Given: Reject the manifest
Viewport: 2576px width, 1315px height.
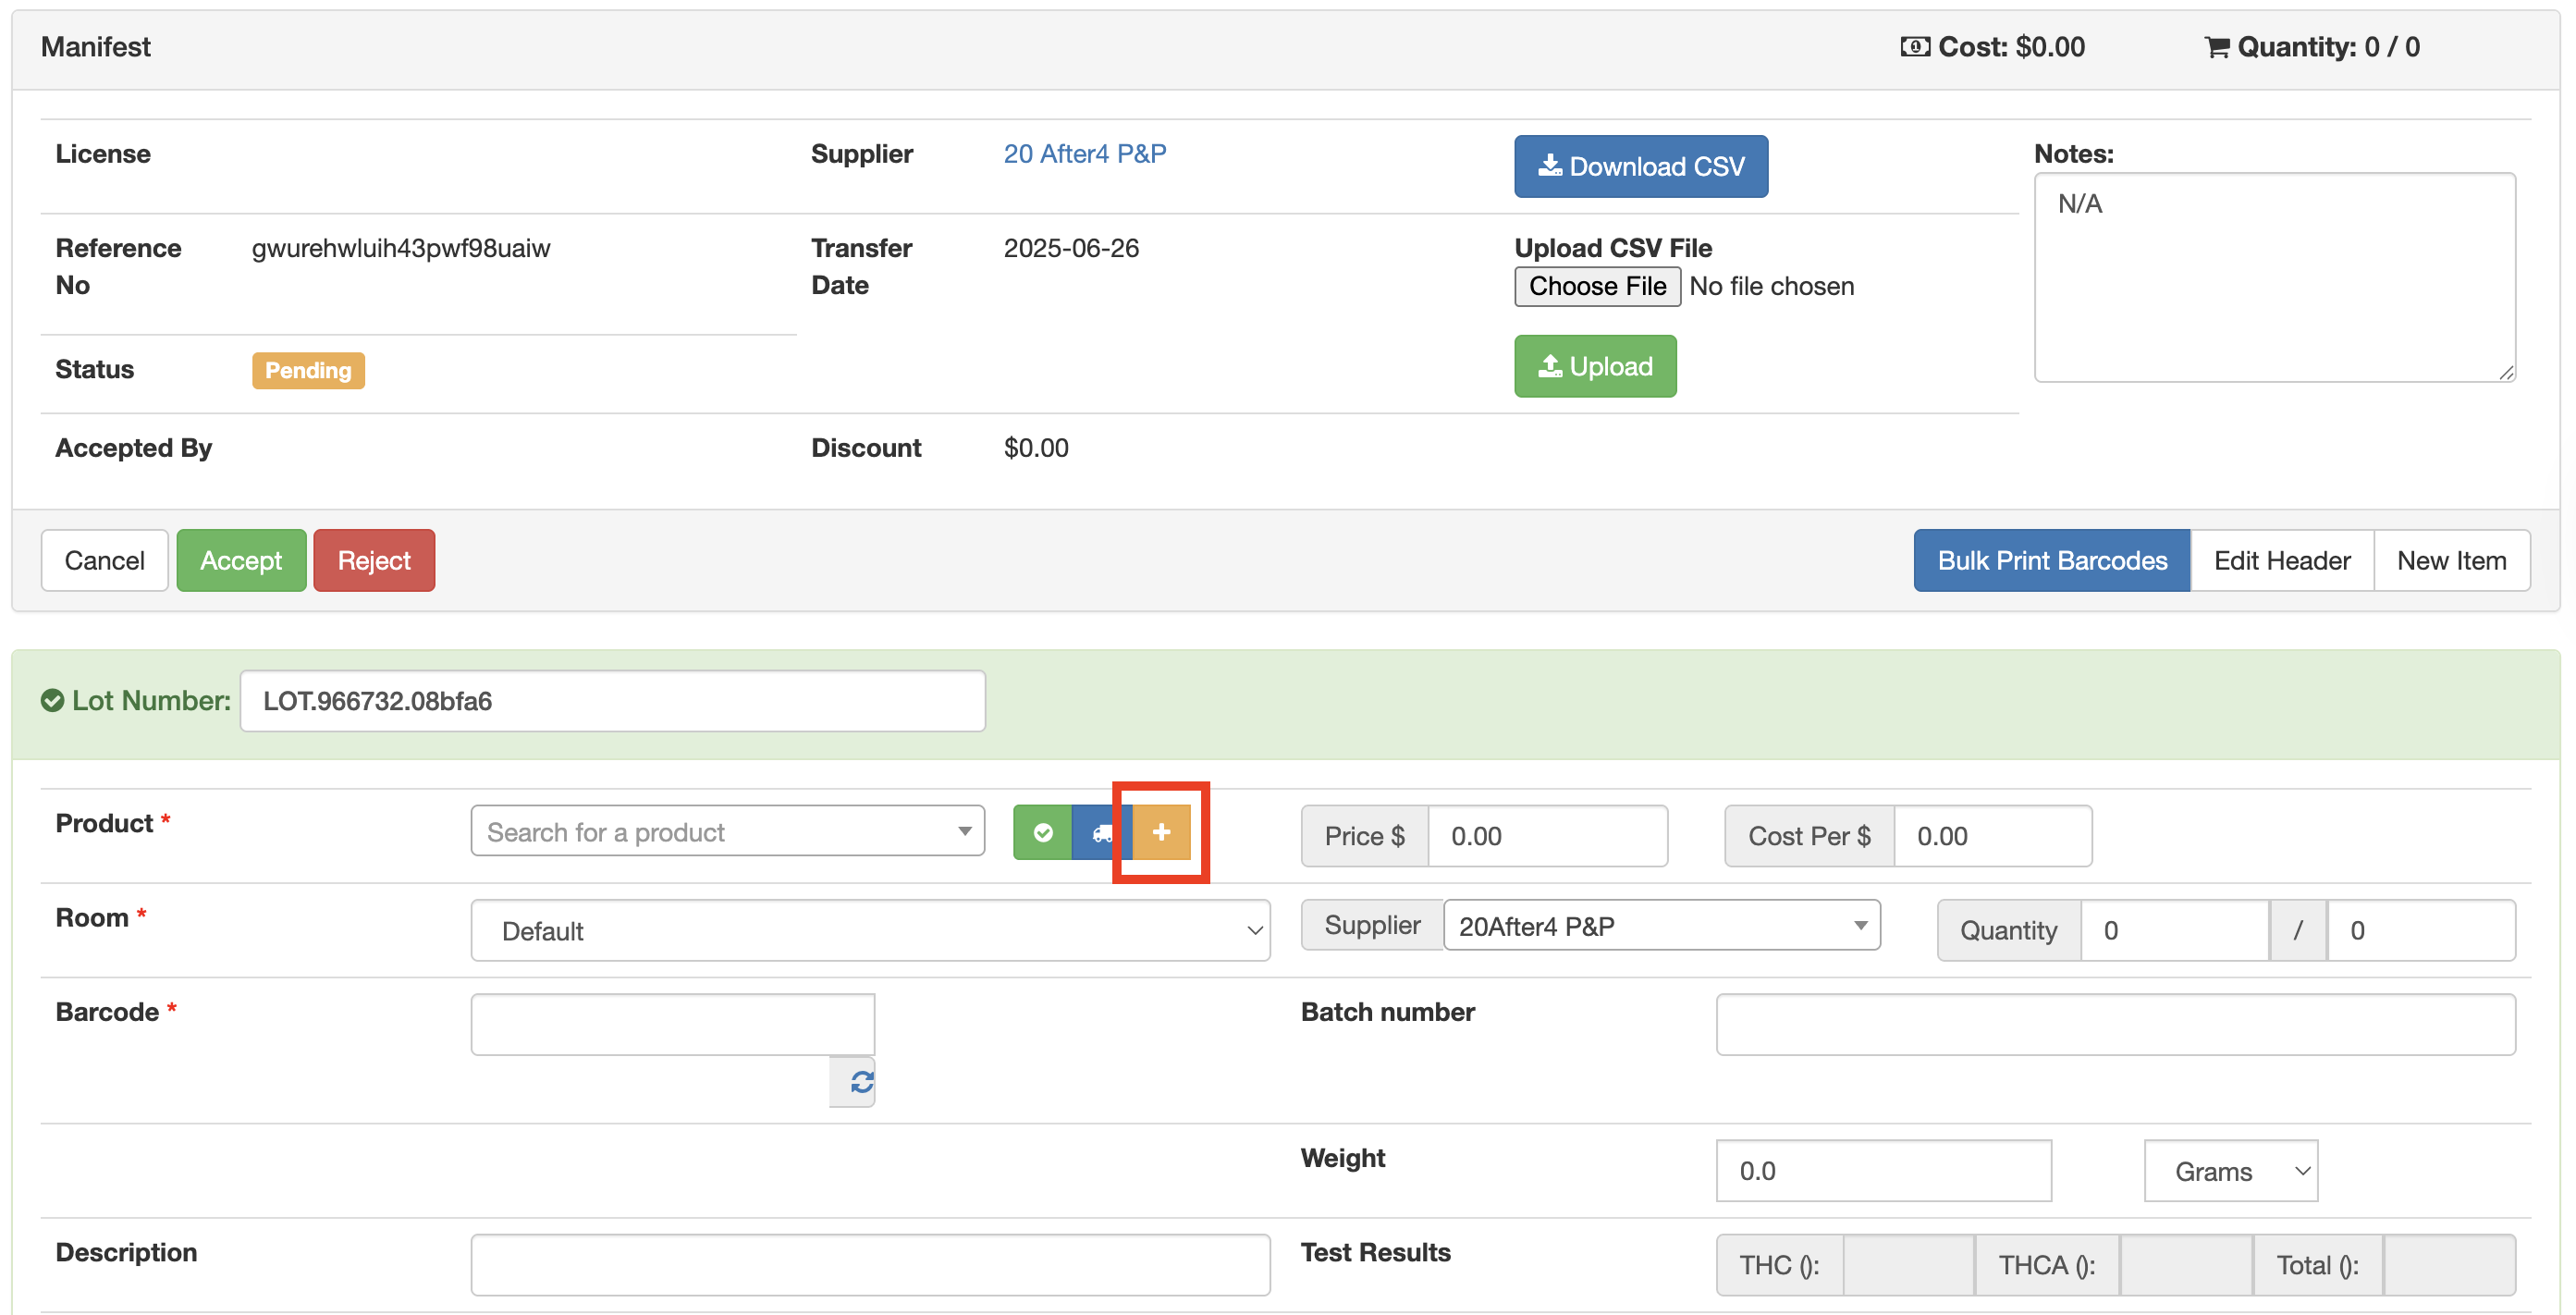Looking at the screenshot, I should (374, 560).
